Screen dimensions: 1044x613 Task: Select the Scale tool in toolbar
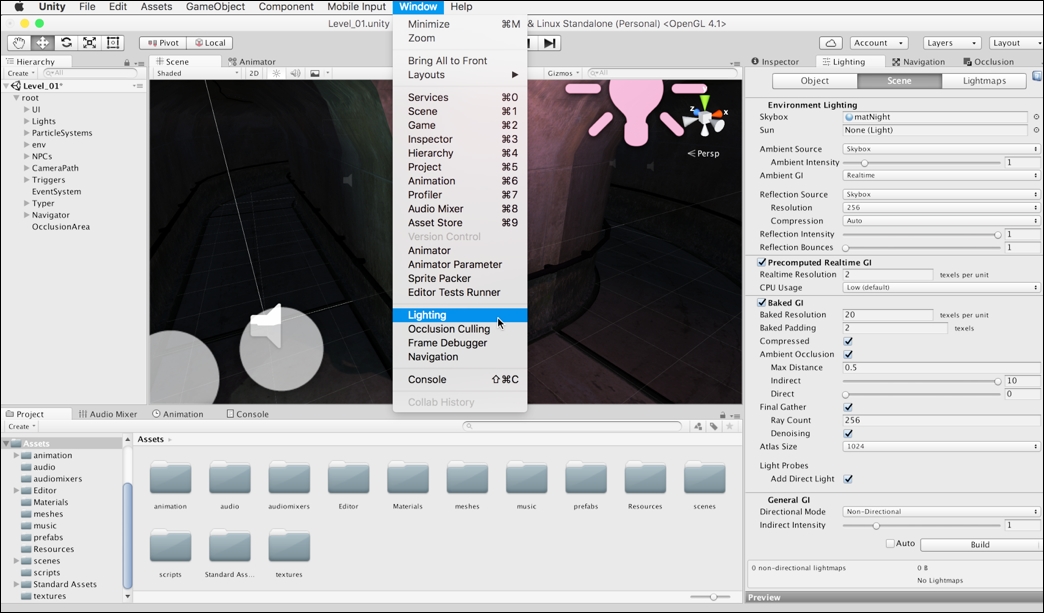[x=89, y=43]
